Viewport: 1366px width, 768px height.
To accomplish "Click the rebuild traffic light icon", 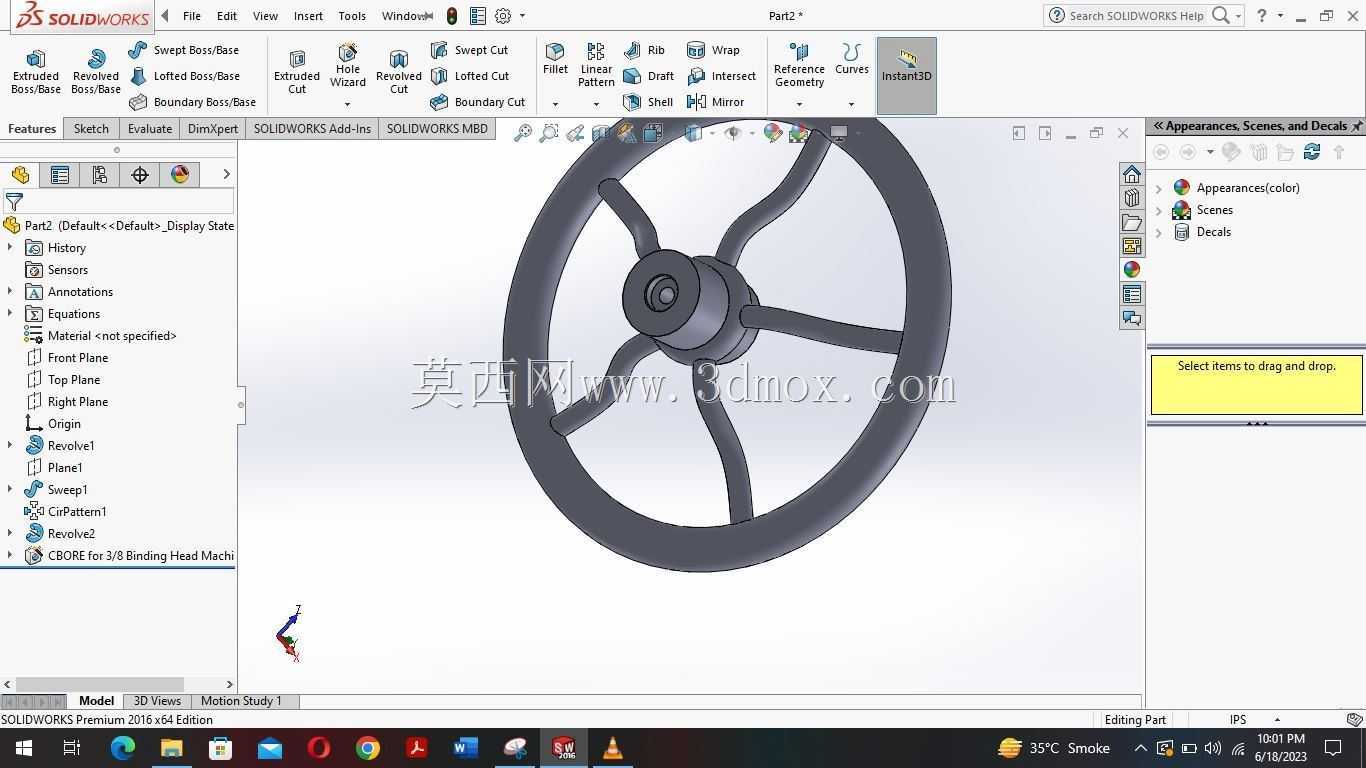I will 452,16.
